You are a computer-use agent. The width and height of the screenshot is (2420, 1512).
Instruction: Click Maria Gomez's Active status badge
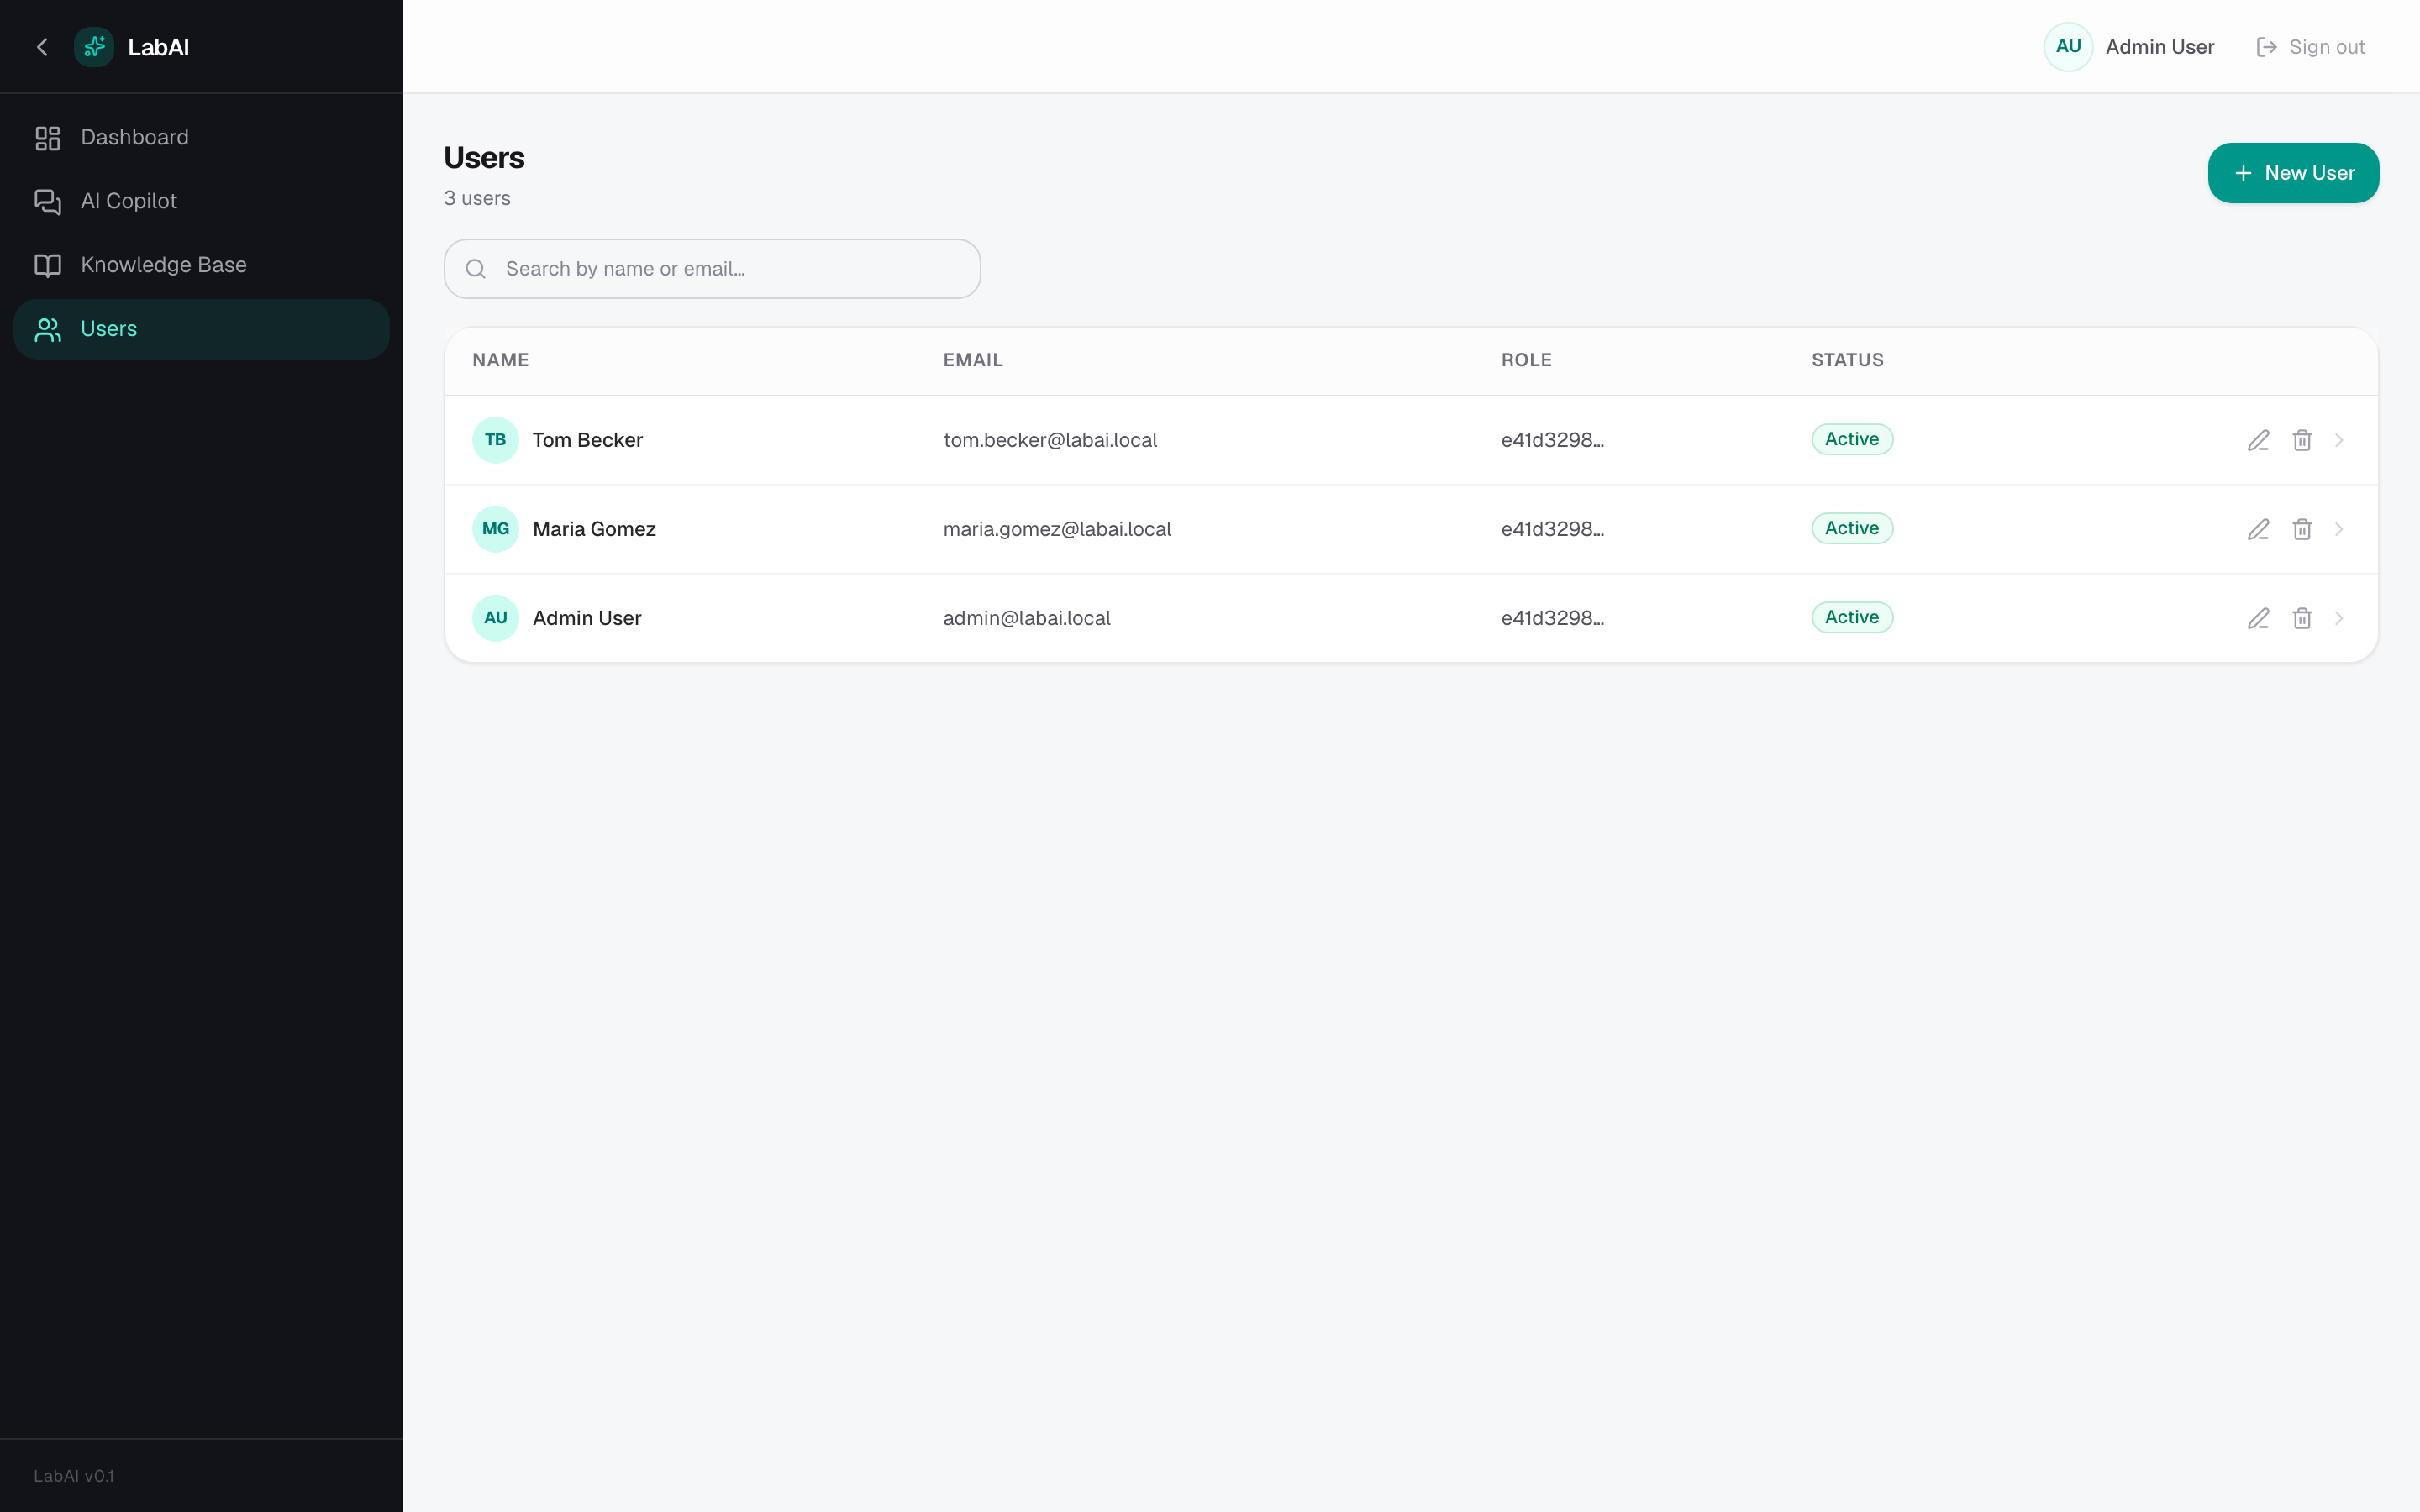pyautogui.click(x=1852, y=528)
